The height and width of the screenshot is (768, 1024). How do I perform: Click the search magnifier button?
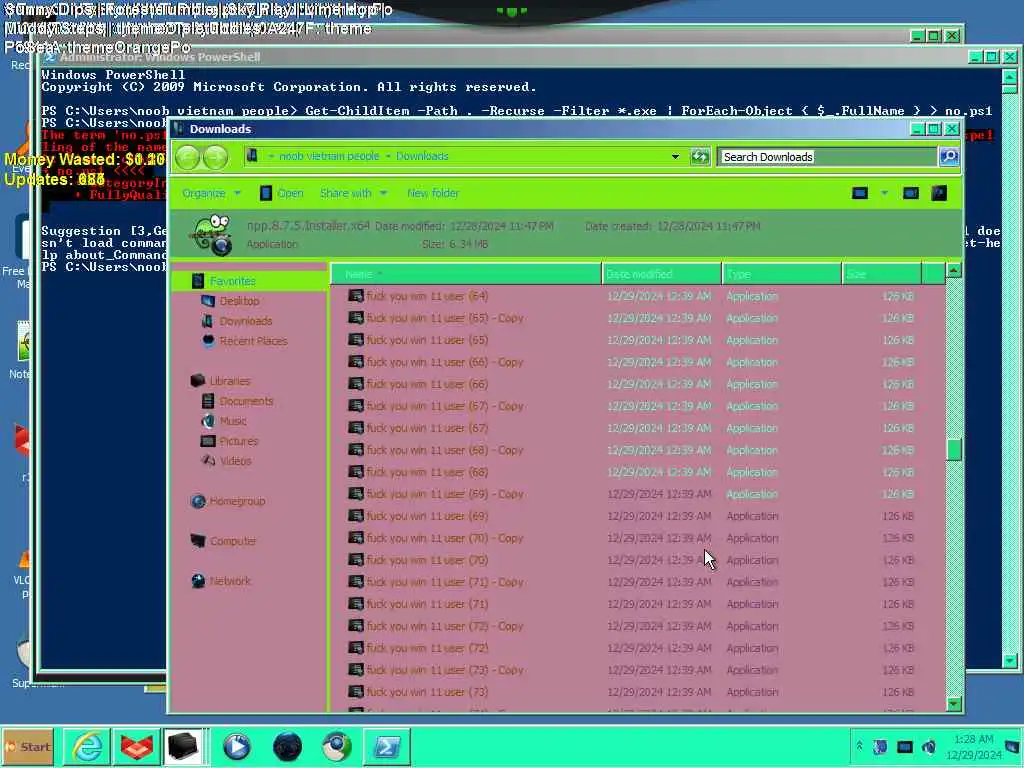949,157
